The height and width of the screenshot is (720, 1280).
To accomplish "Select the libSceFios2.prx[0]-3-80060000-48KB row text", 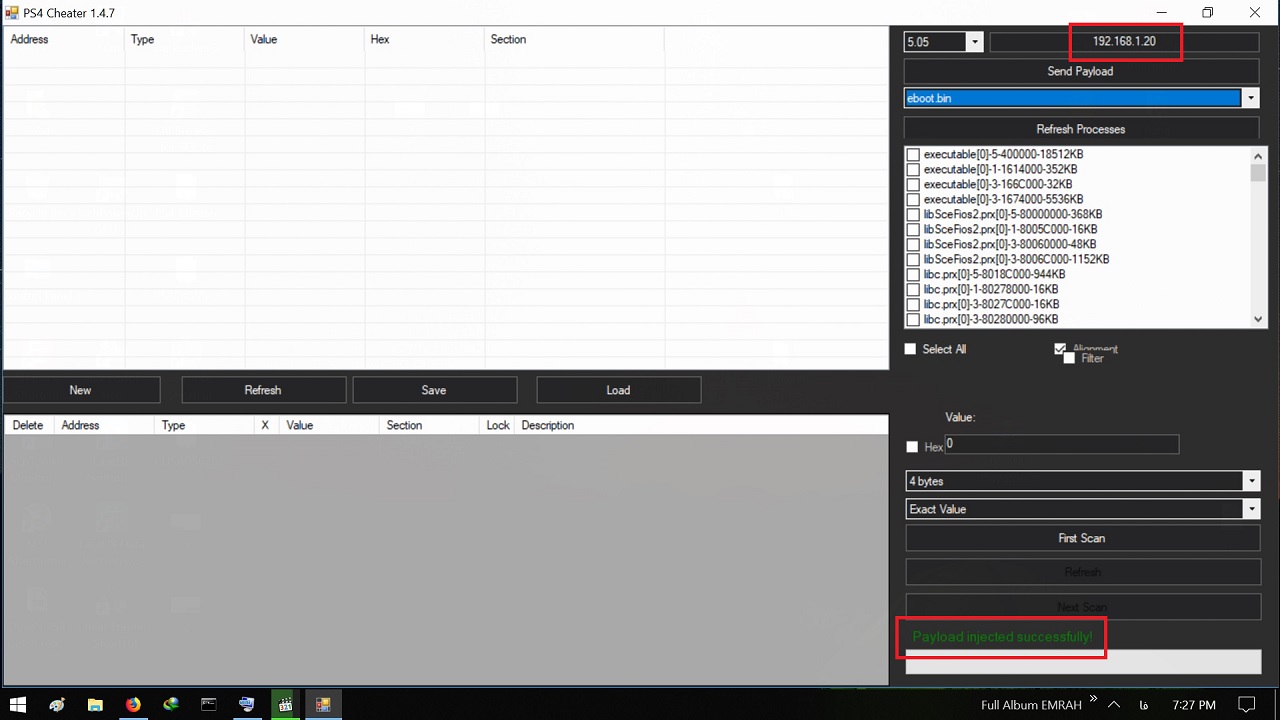I will 1010,244.
